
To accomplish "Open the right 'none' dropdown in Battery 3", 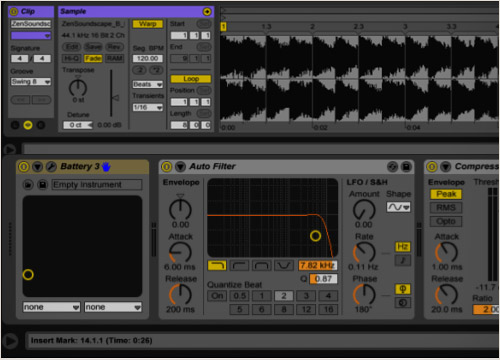I will pos(113,307).
